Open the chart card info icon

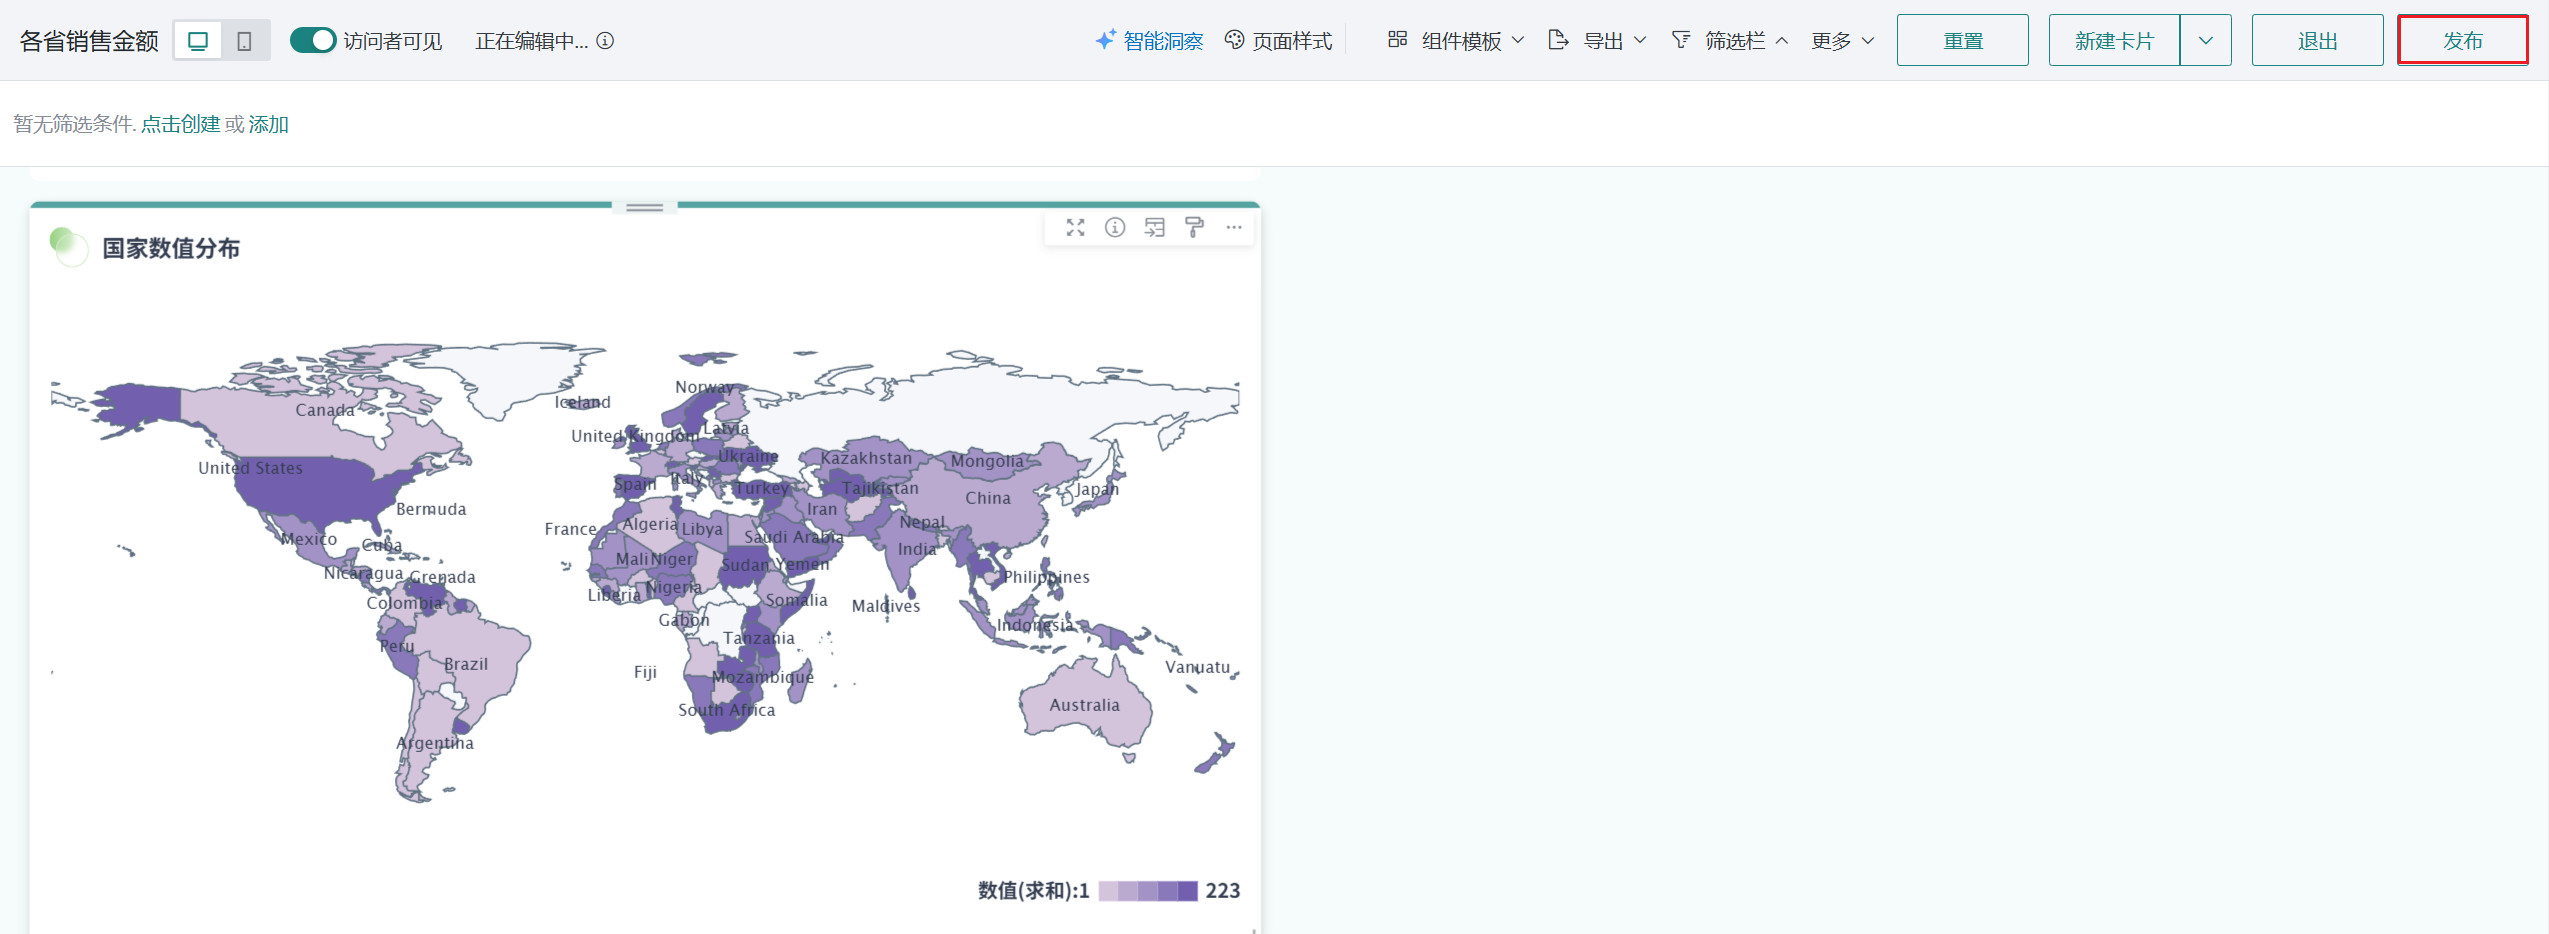coord(1115,228)
